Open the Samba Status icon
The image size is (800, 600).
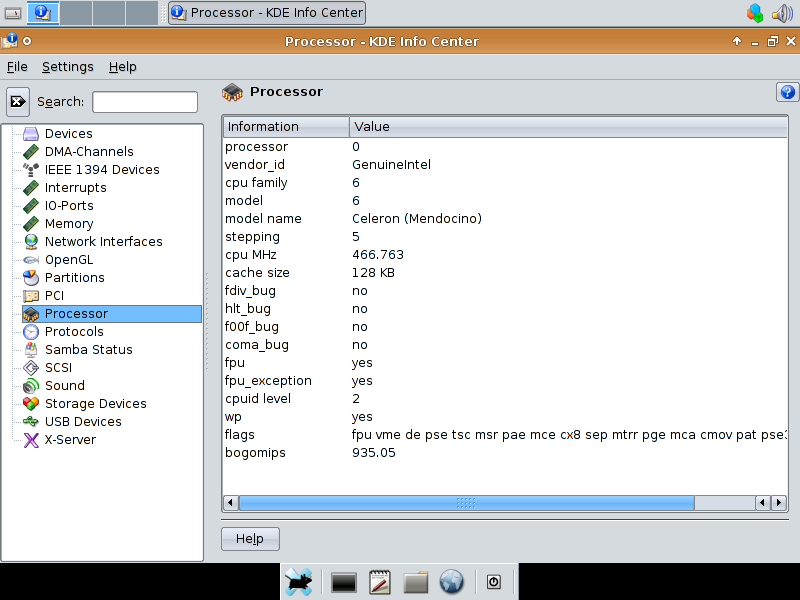click(31, 349)
